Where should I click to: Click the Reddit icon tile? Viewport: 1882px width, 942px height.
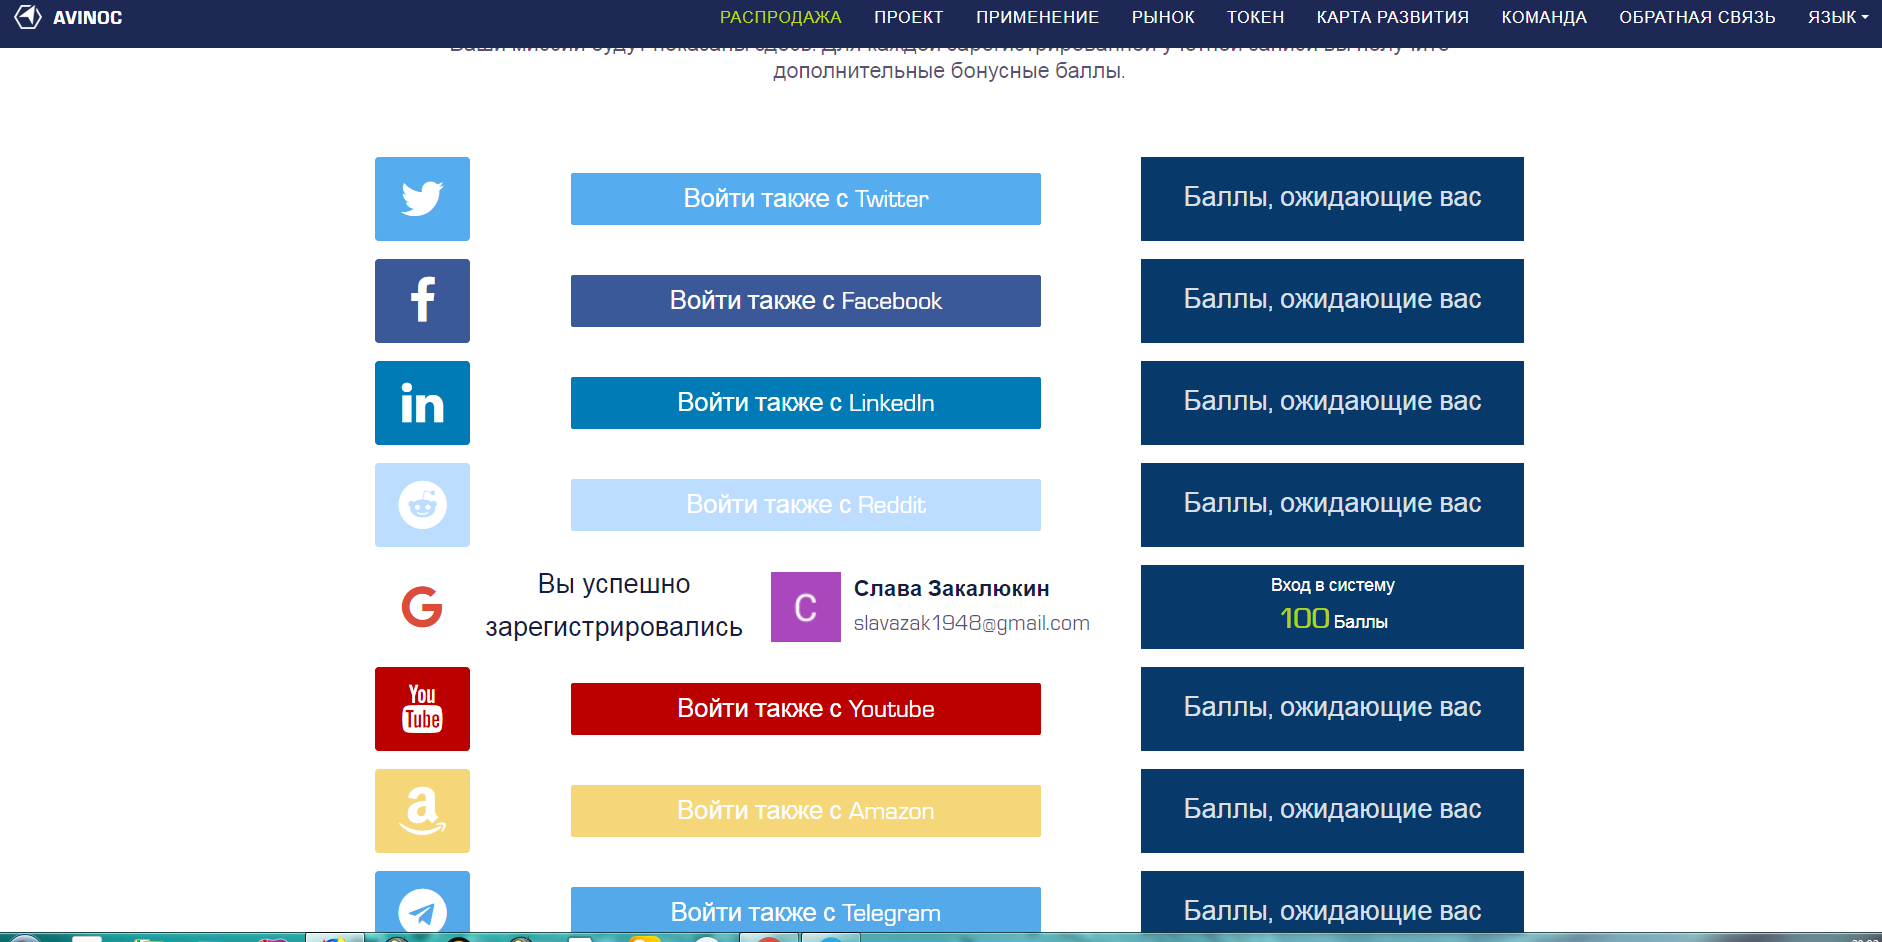[x=422, y=505]
